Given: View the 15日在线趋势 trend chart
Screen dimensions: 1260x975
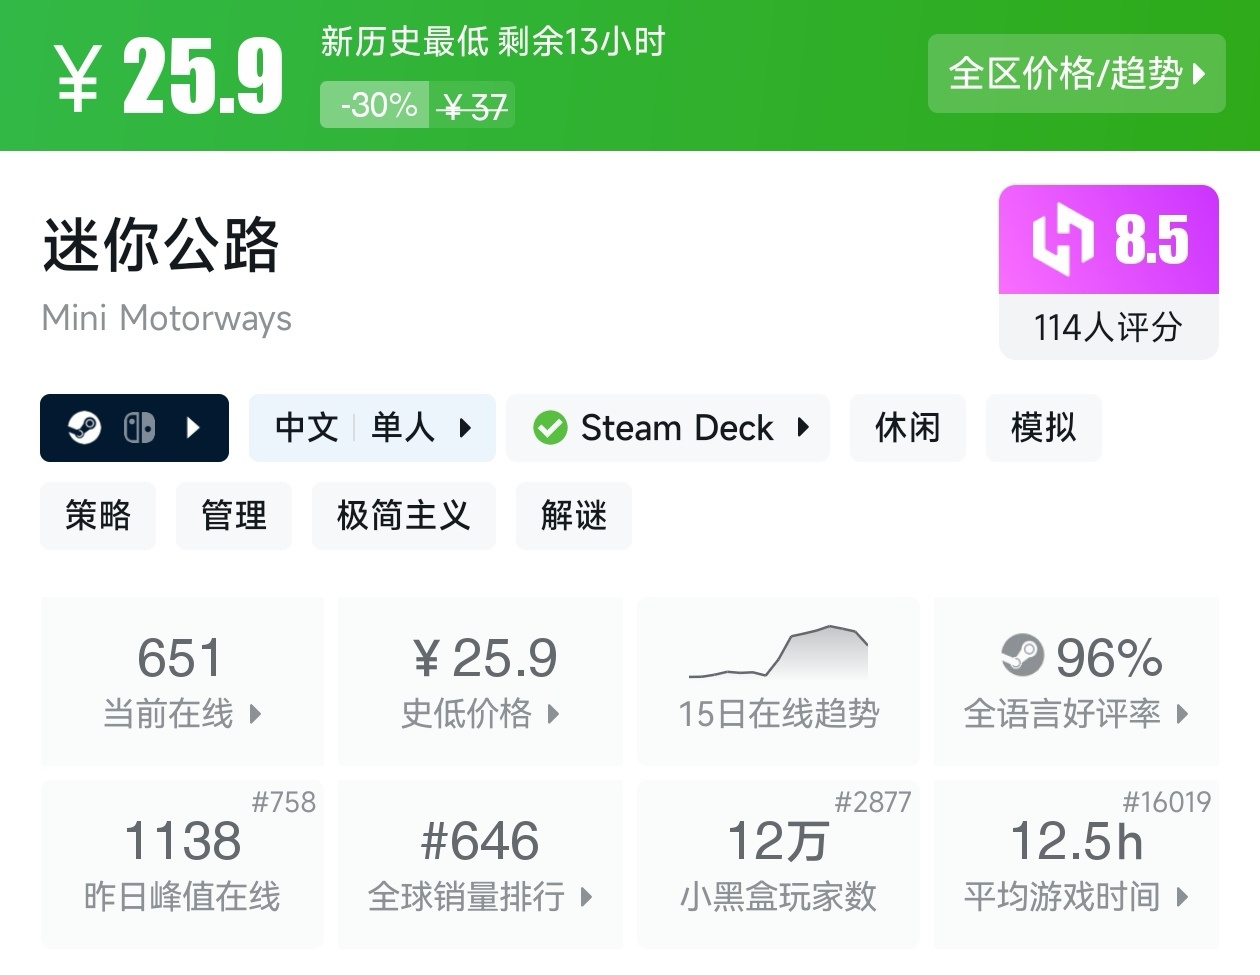Looking at the screenshot, I should pos(778,682).
